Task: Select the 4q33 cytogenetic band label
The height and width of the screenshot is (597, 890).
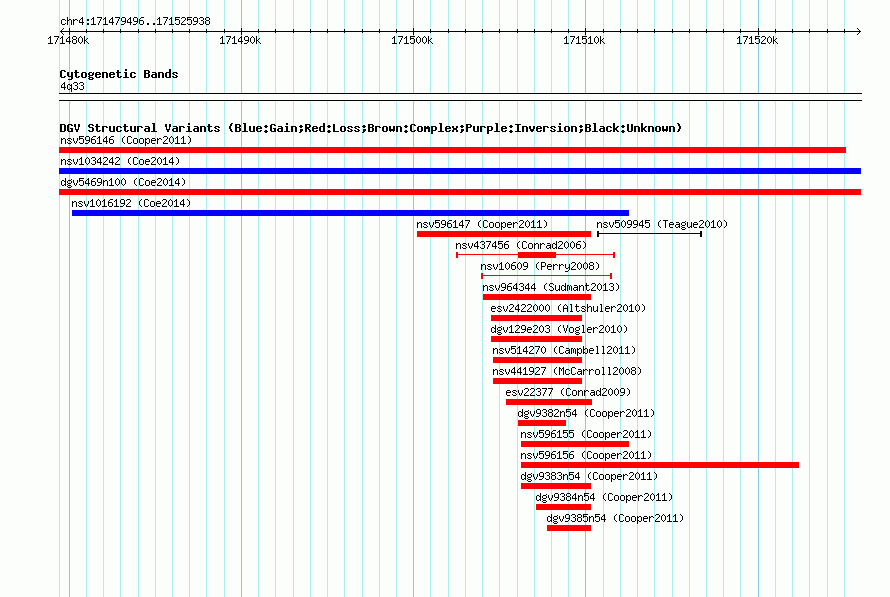Action: click(x=72, y=86)
